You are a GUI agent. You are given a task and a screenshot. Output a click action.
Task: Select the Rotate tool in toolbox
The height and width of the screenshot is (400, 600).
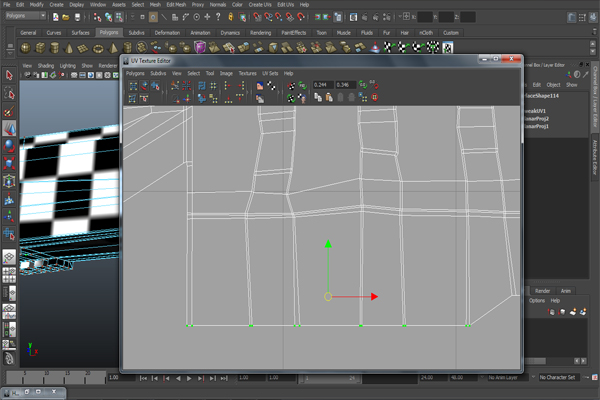pyautogui.click(x=9, y=146)
